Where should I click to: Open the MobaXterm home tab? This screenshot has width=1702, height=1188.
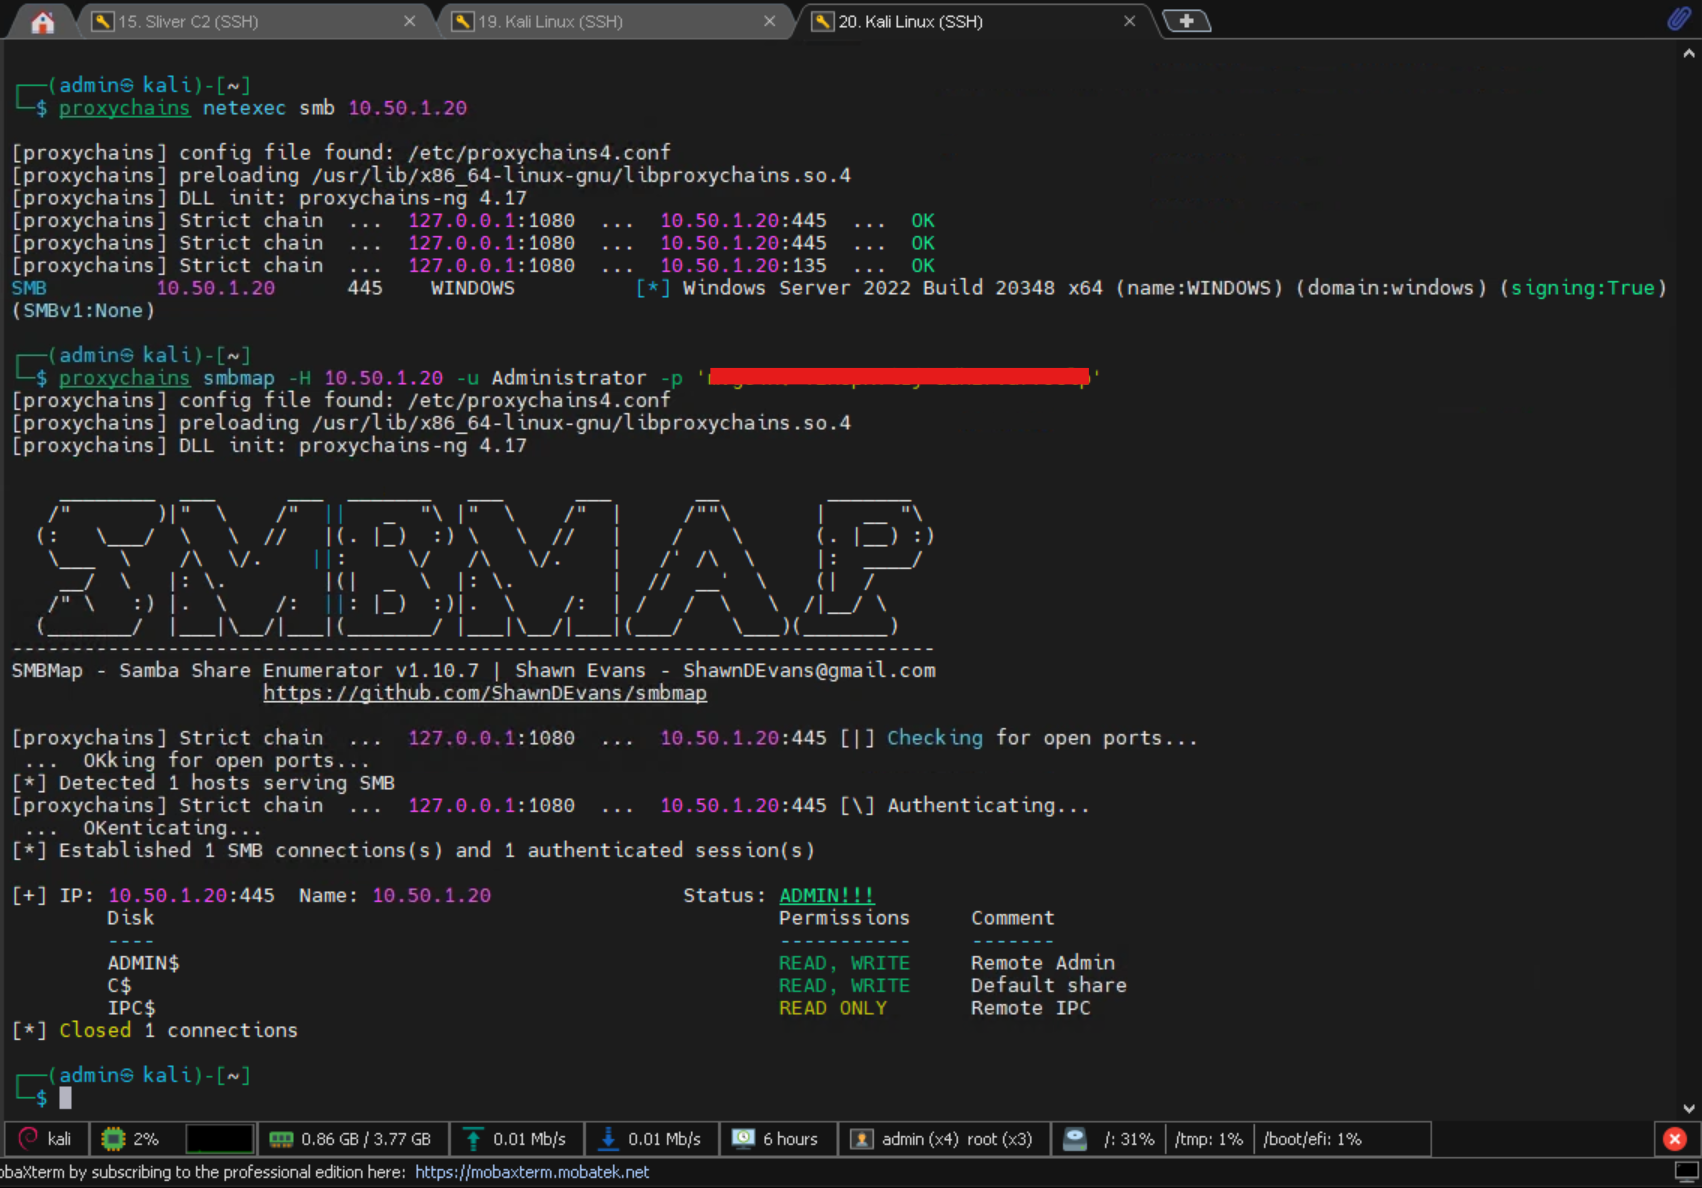point(42,22)
